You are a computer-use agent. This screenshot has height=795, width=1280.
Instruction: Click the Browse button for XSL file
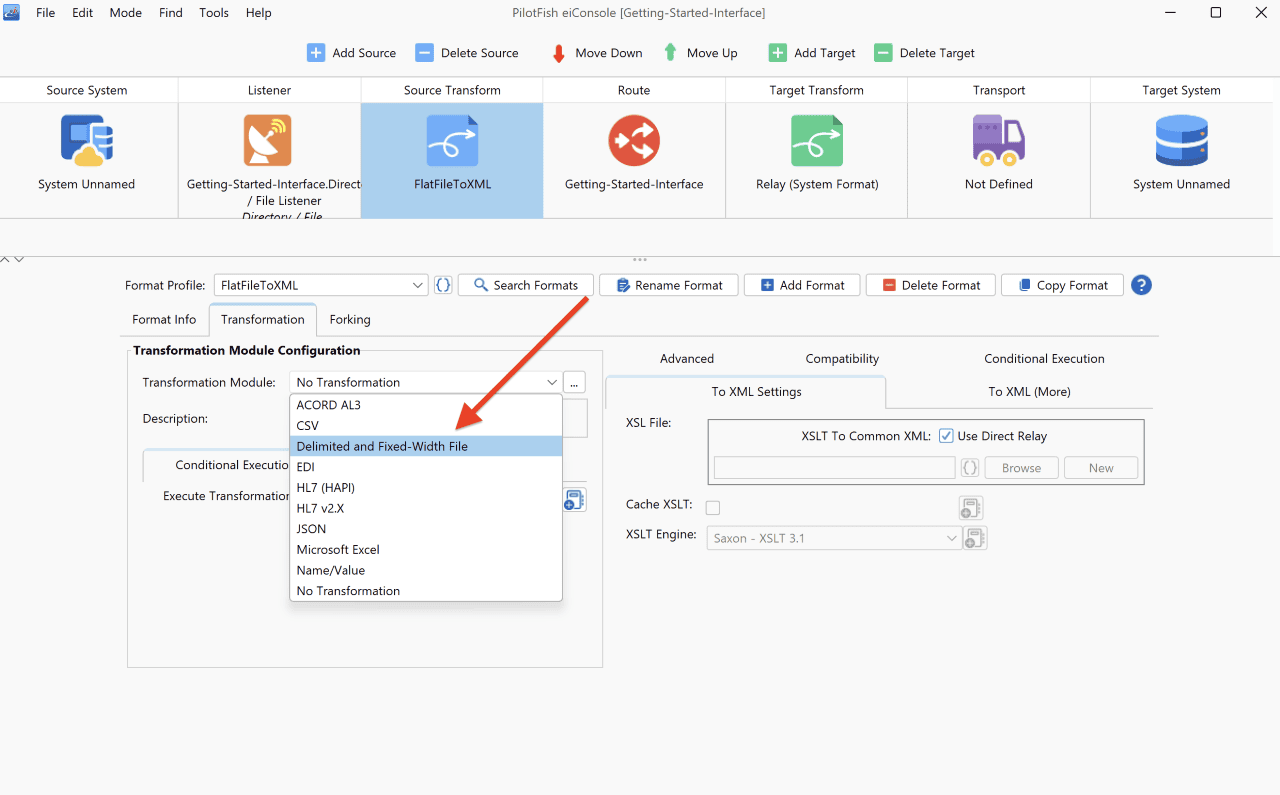[1021, 468]
